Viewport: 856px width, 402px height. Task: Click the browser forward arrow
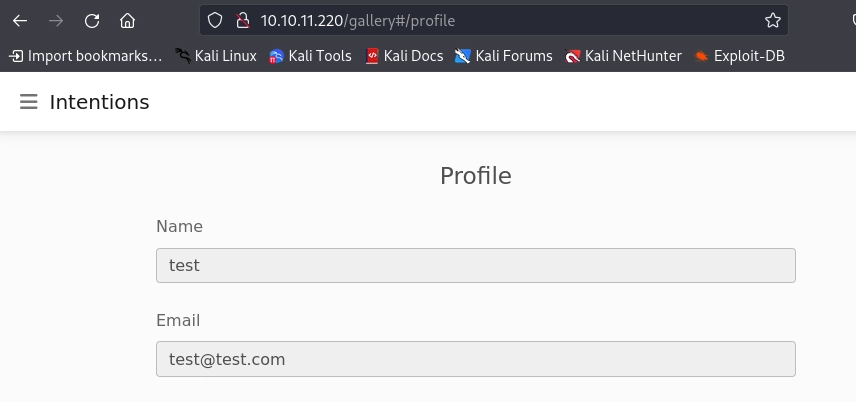pyautogui.click(x=56, y=20)
